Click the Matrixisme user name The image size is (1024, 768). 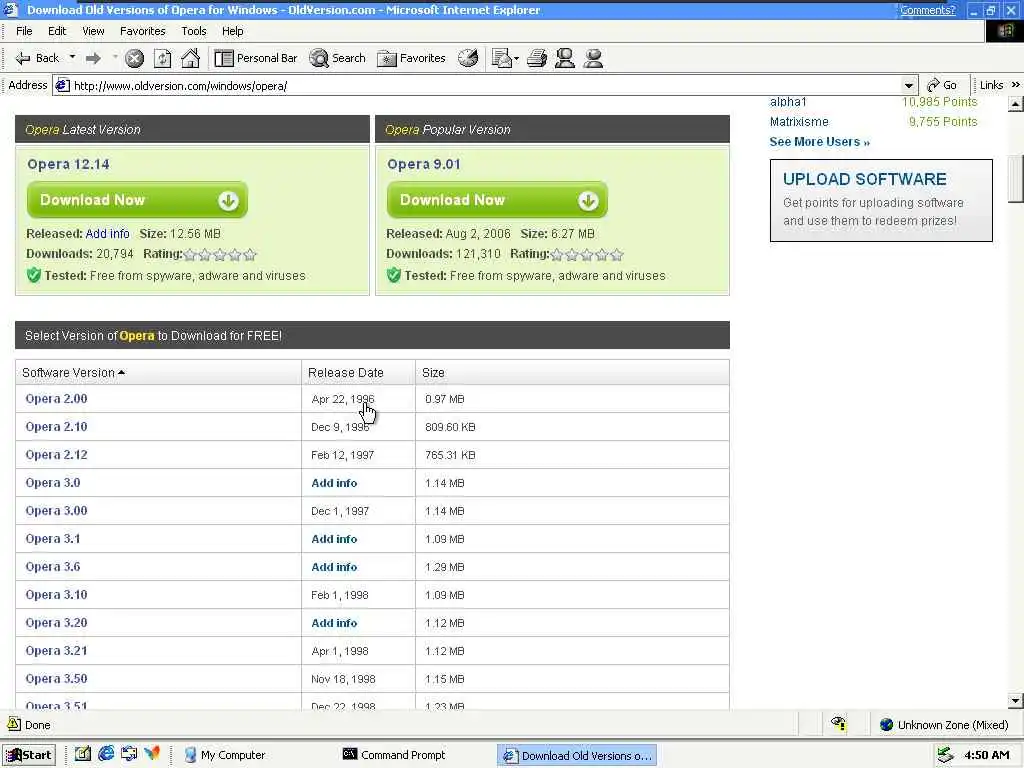coord(799,122)
